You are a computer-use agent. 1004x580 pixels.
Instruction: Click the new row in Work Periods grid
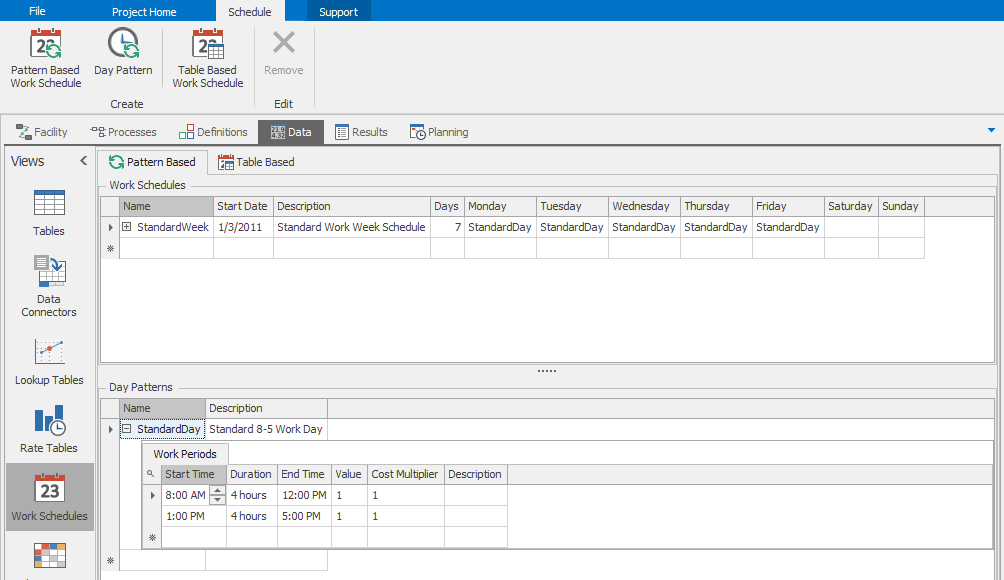point(334,538)
